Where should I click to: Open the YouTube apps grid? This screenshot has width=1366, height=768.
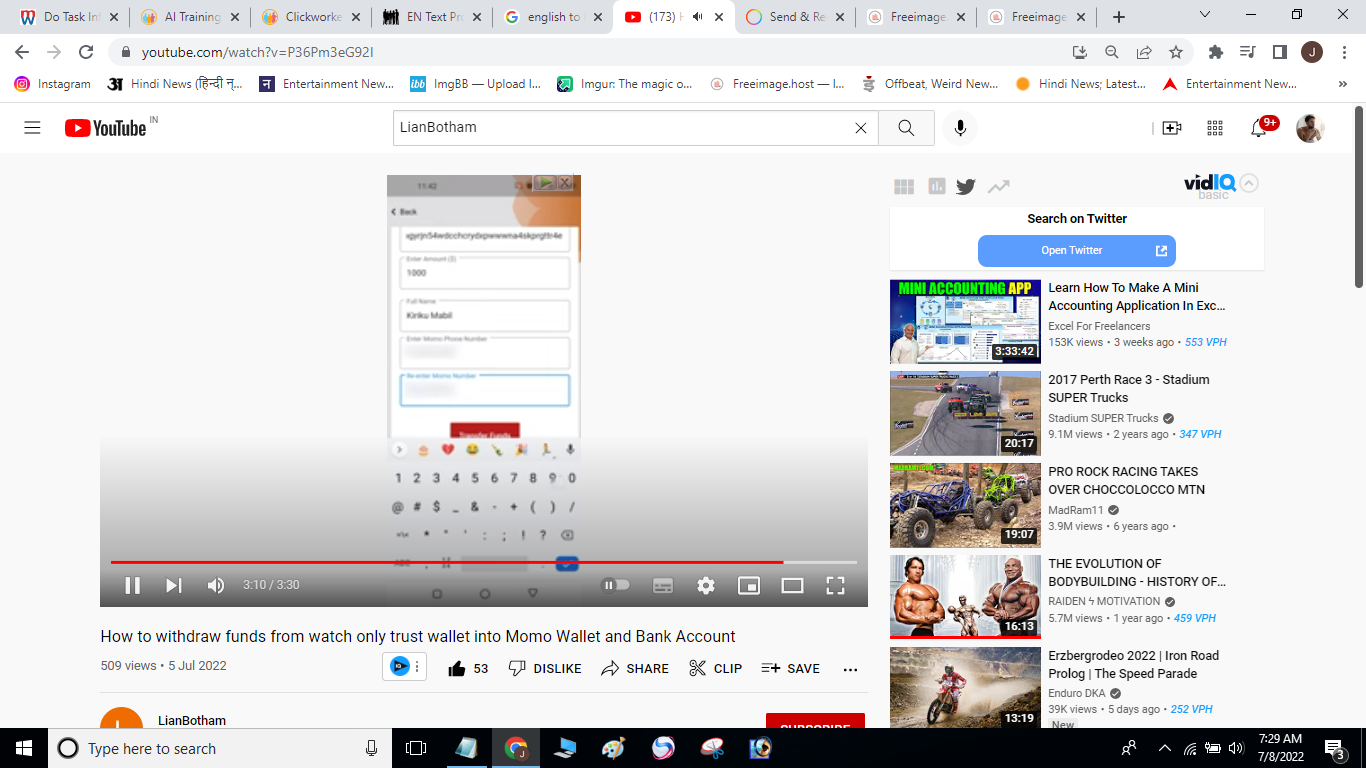[1215, 128]
